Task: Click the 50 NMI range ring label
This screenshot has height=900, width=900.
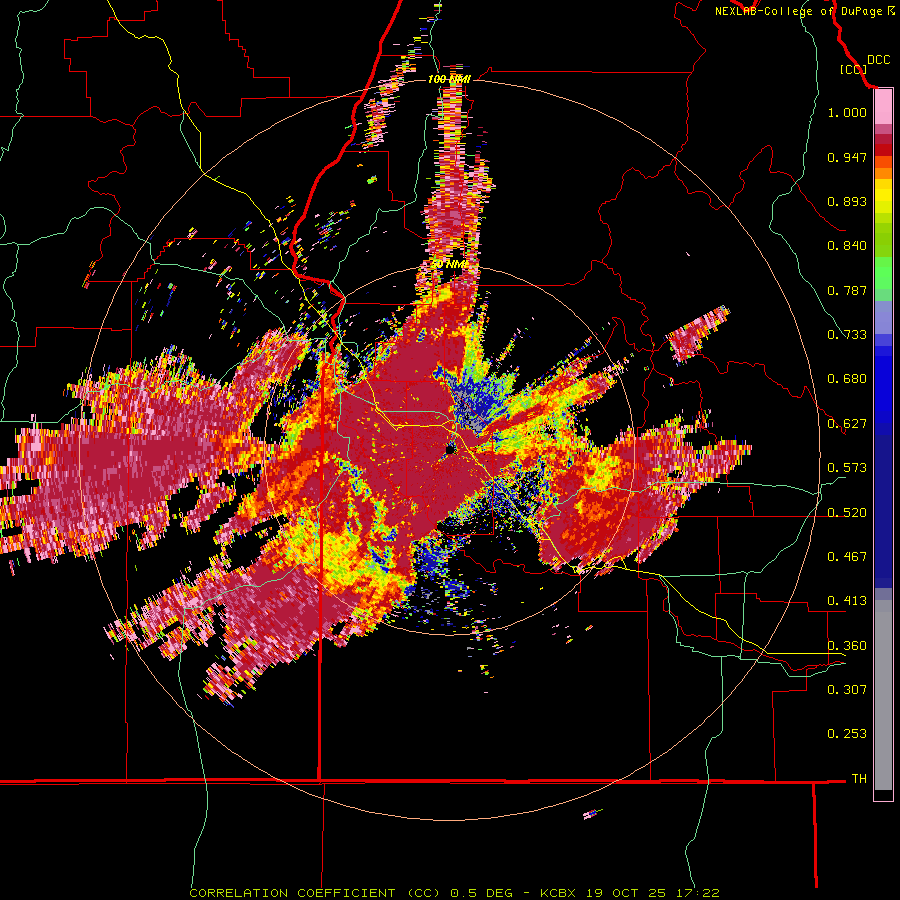Action: point(449,264)
